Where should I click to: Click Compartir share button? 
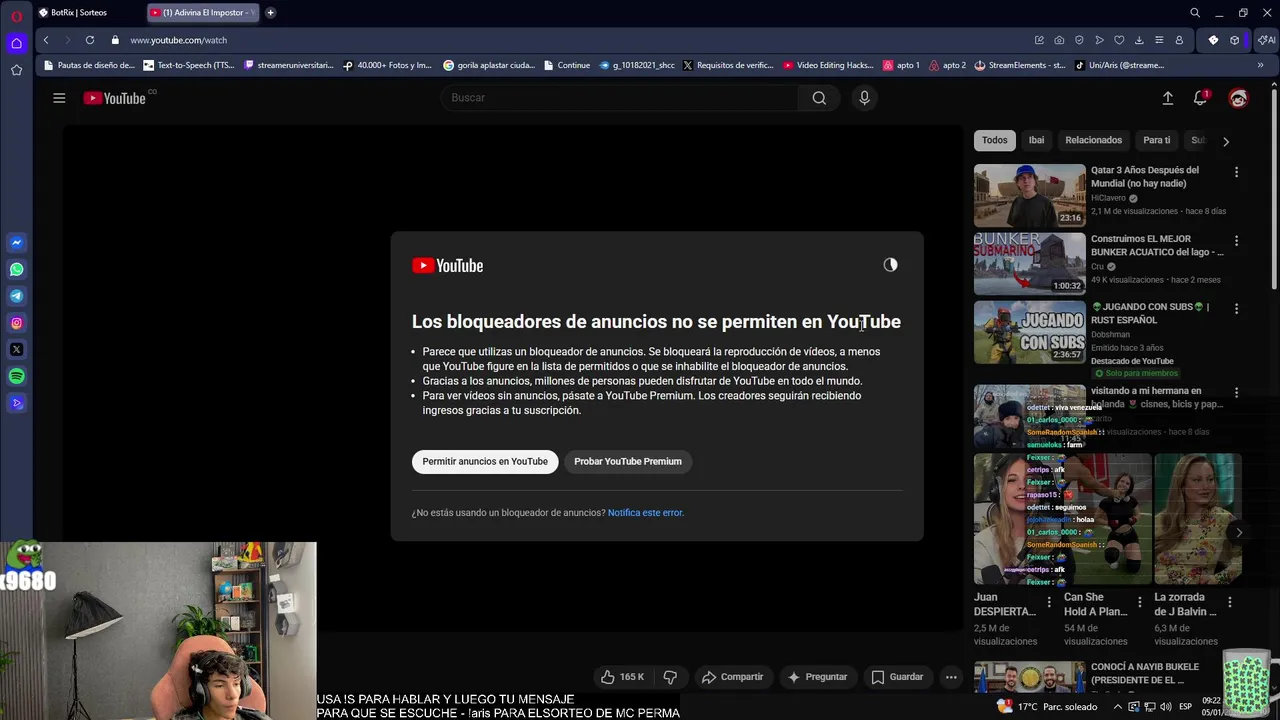732,677
